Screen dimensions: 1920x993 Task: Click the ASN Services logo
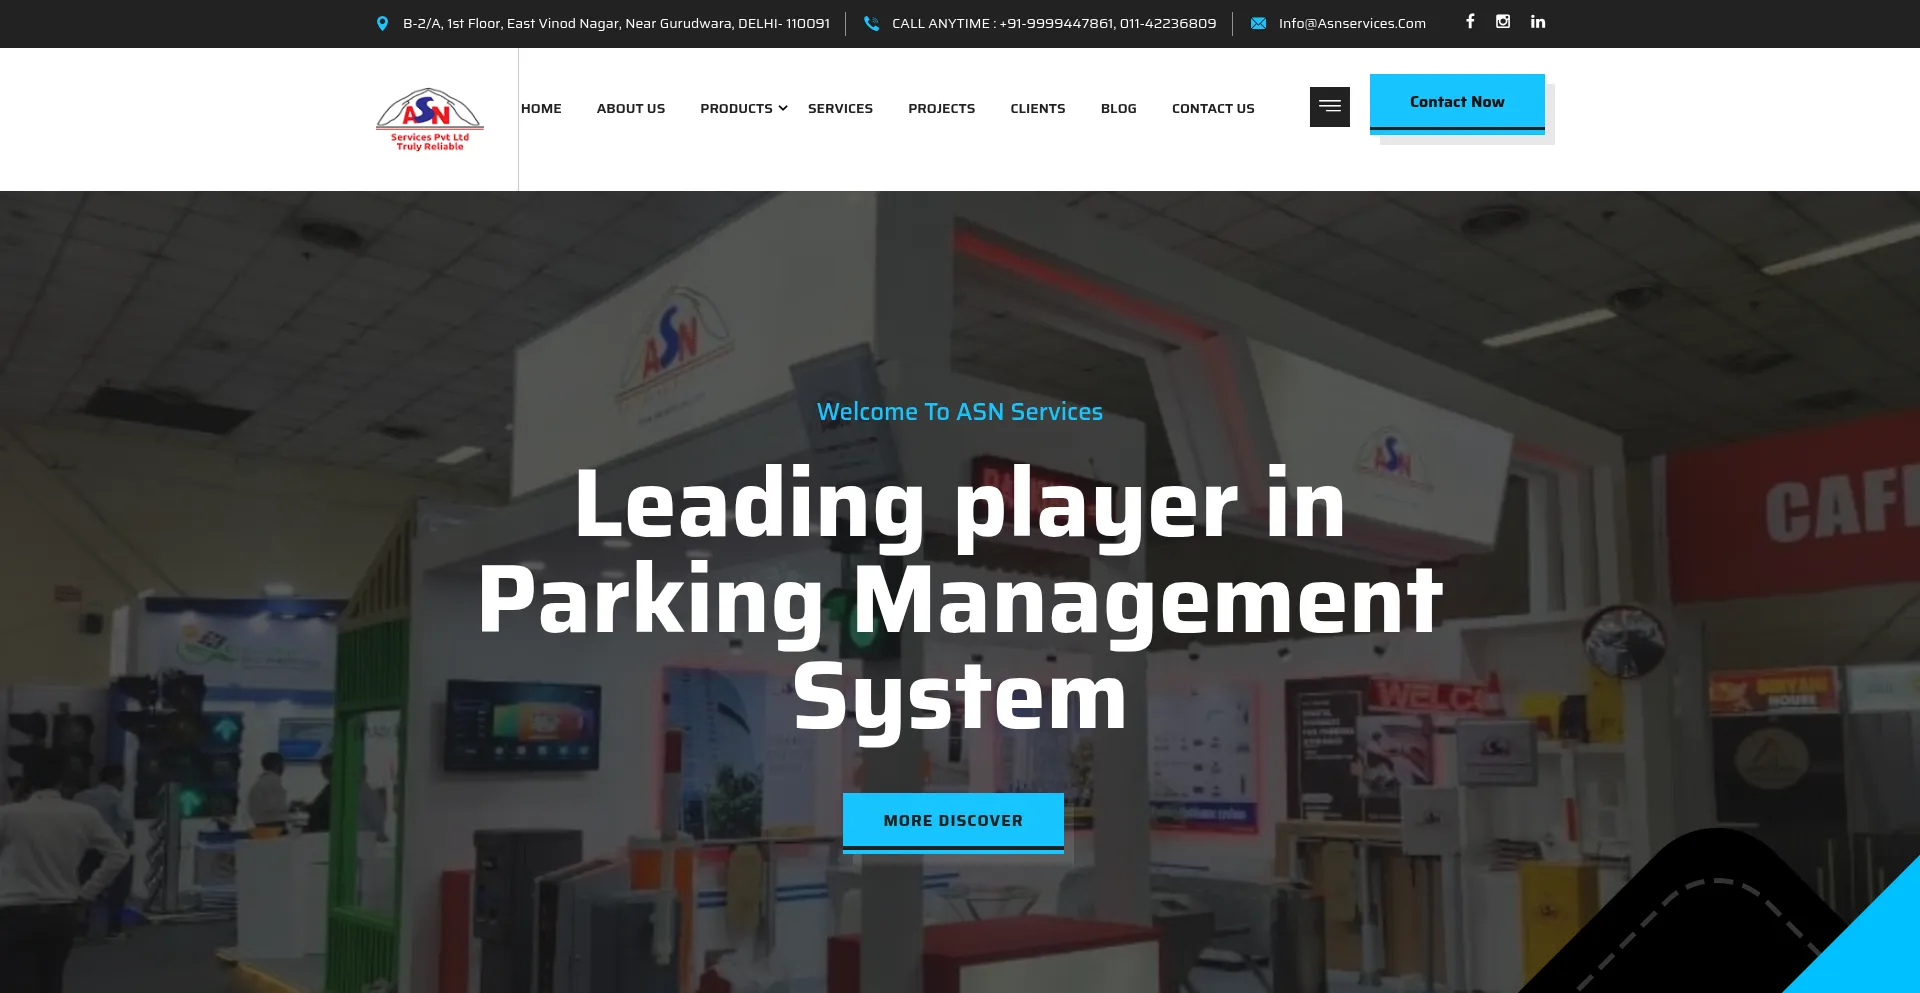[430, 119]
